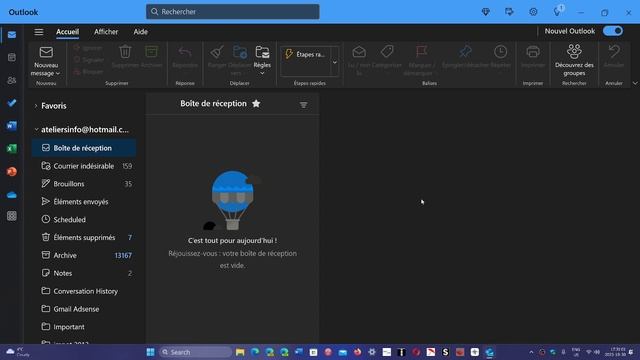The image size is (640, 360).
Task: Open the Important folder
Action: click(84, 327)
